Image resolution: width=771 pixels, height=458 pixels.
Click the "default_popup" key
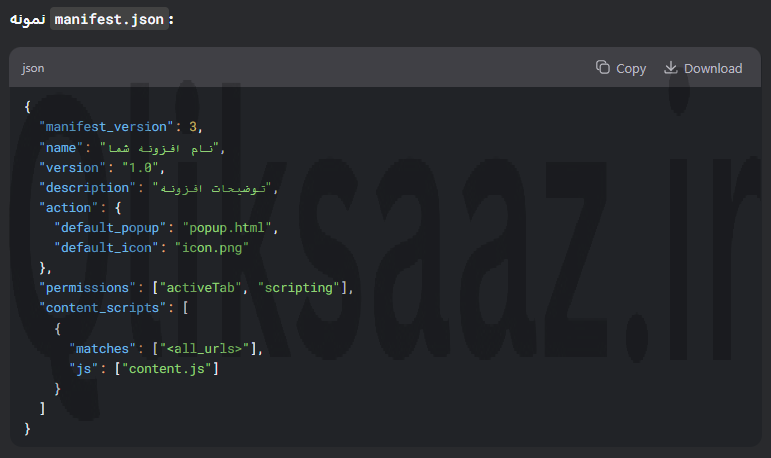(x=110, y=228)
